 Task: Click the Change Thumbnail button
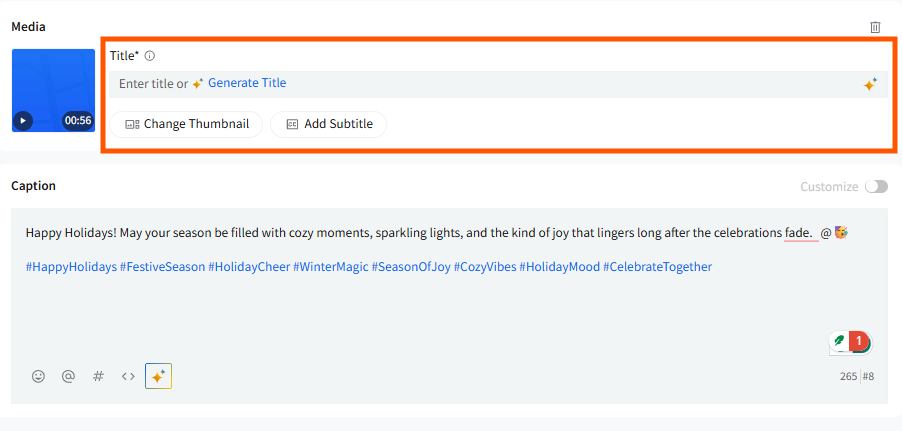point(186,124)
